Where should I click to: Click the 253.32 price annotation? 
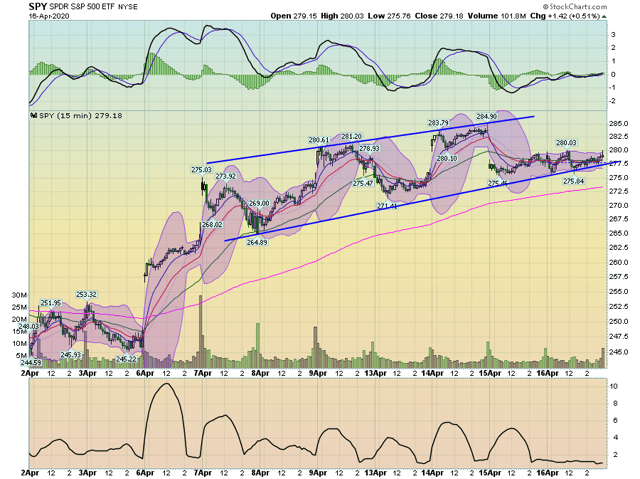[x=86, y=295]
